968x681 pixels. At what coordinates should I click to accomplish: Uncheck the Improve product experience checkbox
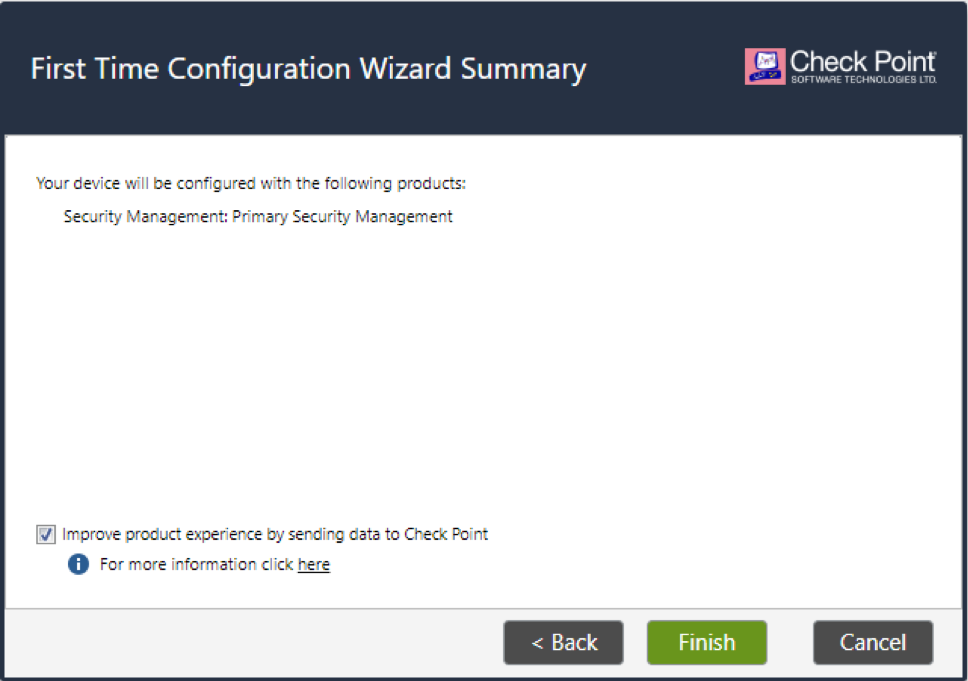(46, 534)
